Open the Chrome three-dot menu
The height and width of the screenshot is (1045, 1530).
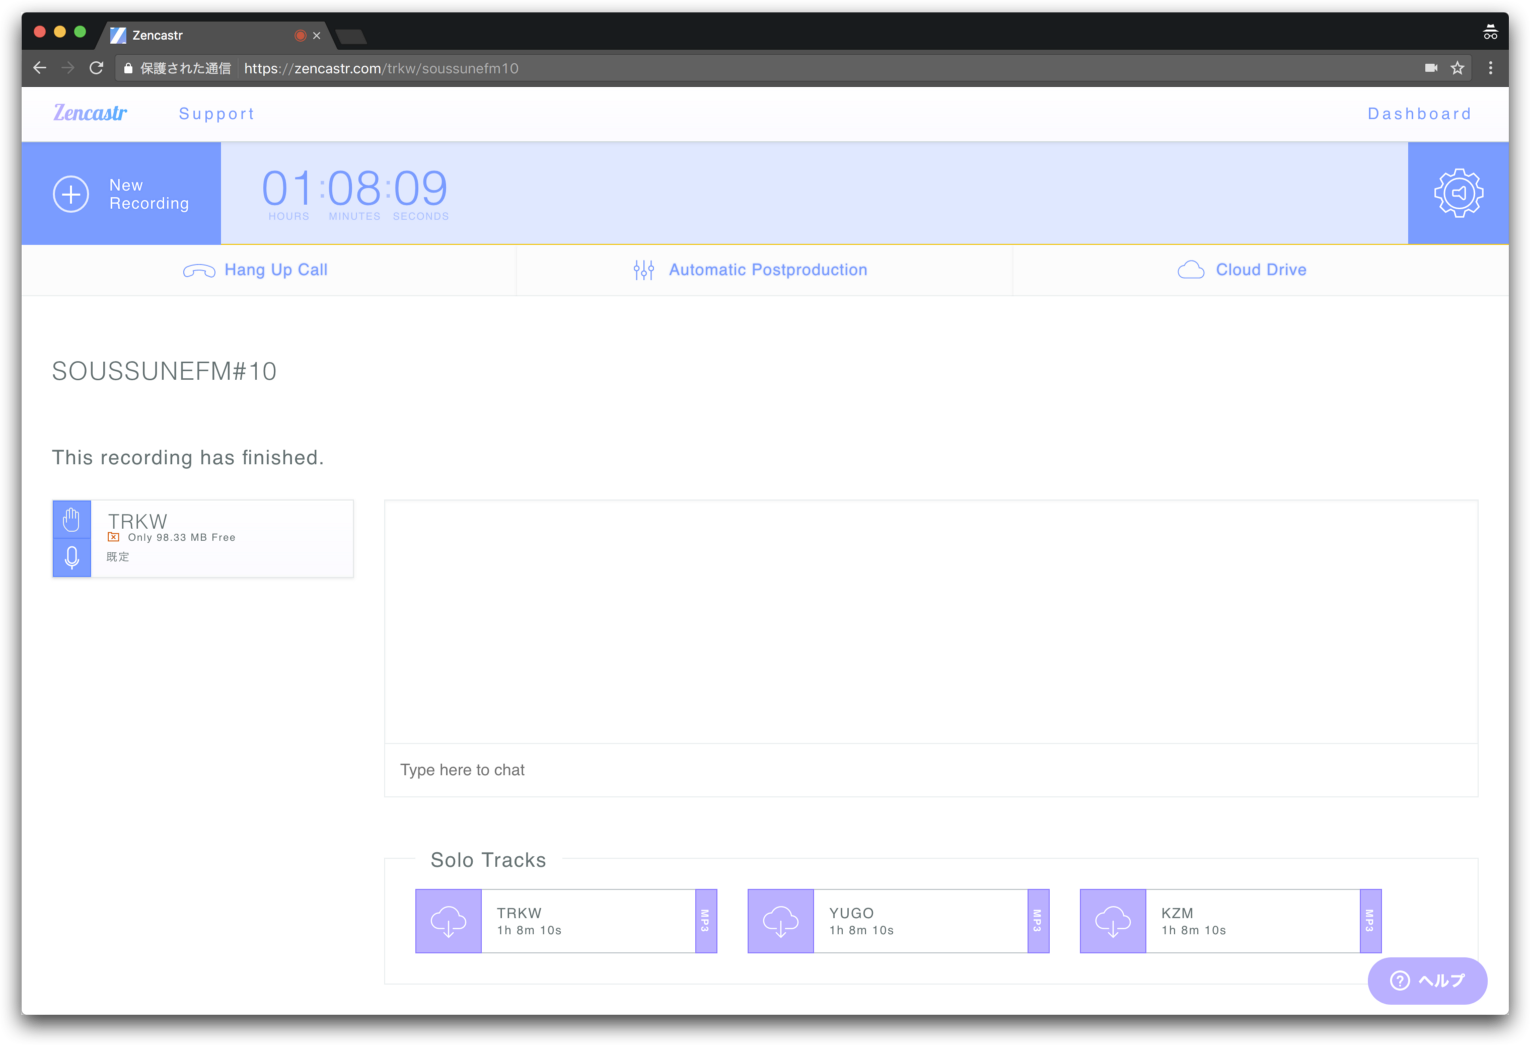[1490, 68]
